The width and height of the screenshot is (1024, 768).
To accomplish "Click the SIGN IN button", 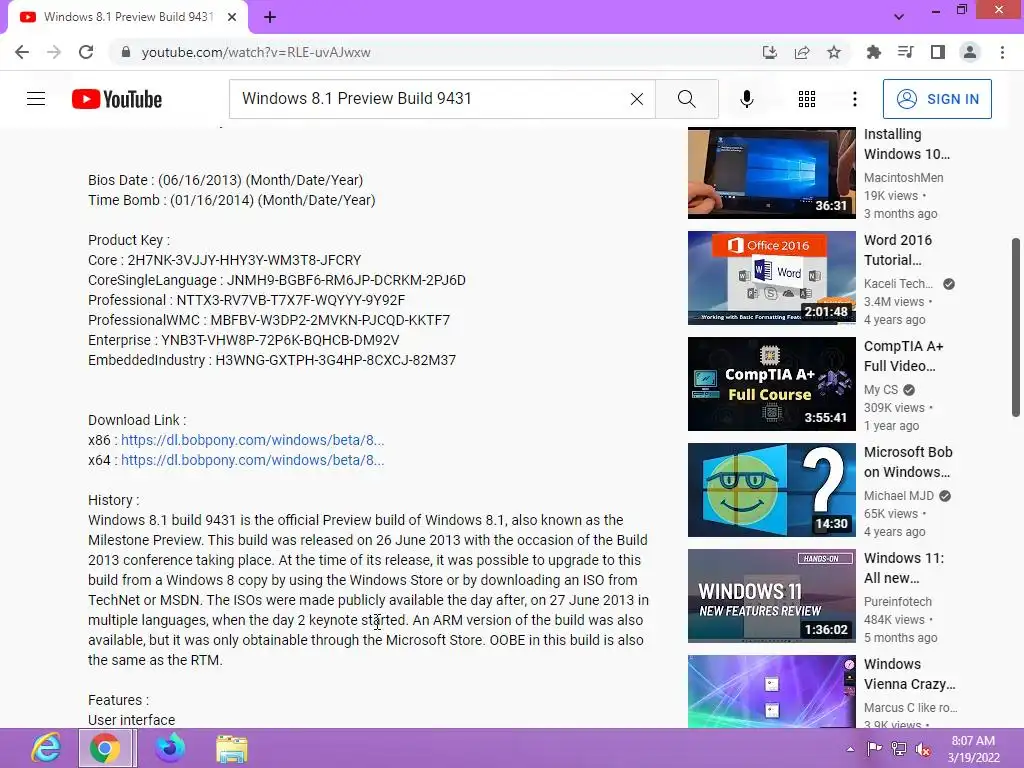I will tap(937, 99).
